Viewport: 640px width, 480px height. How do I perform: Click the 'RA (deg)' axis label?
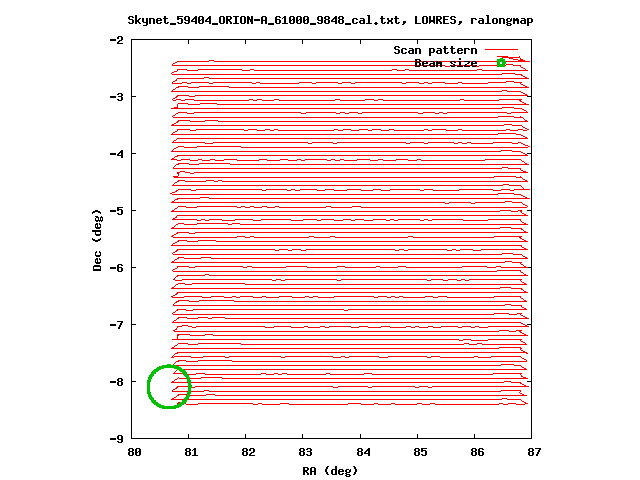pos(330,471)
